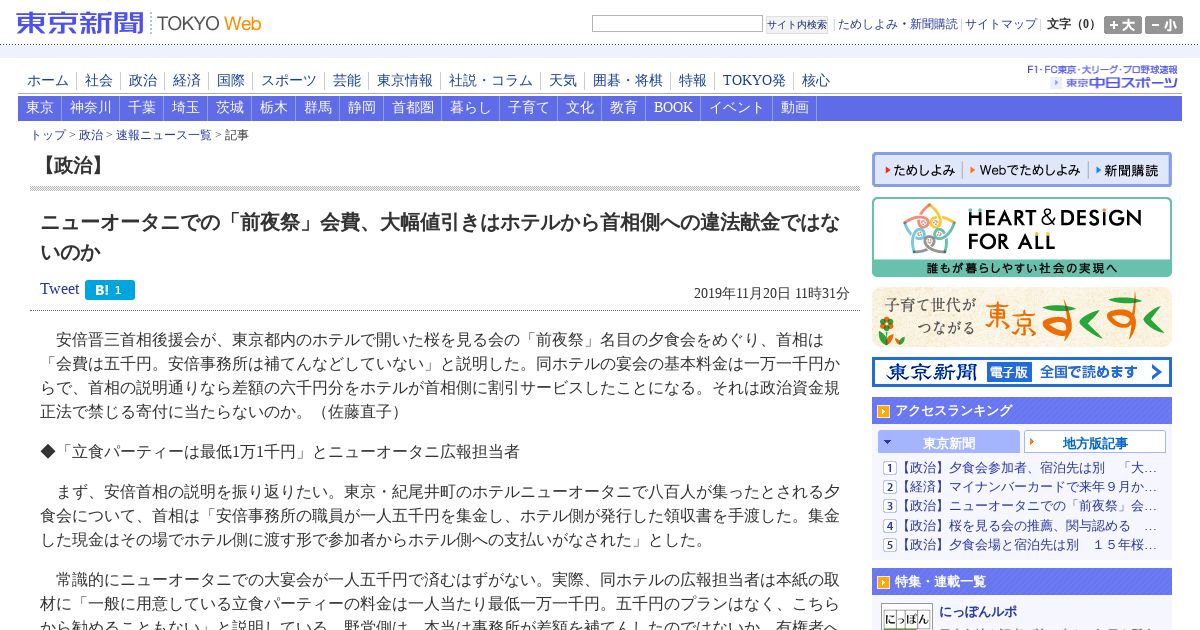Select イベント in the blue bar
The width and height of the screenshot is (1200, 630).
737,108
